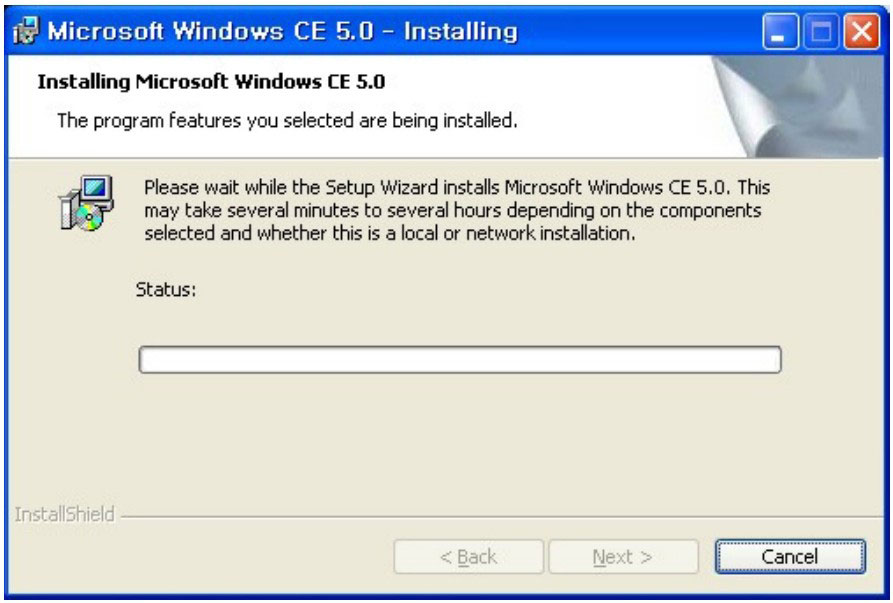The height and width of the screenshot is (603, 893).
Task: Click the "Please wait while the Setup Wizard" line
Action: pyautogui.click(x=457, y=188)
